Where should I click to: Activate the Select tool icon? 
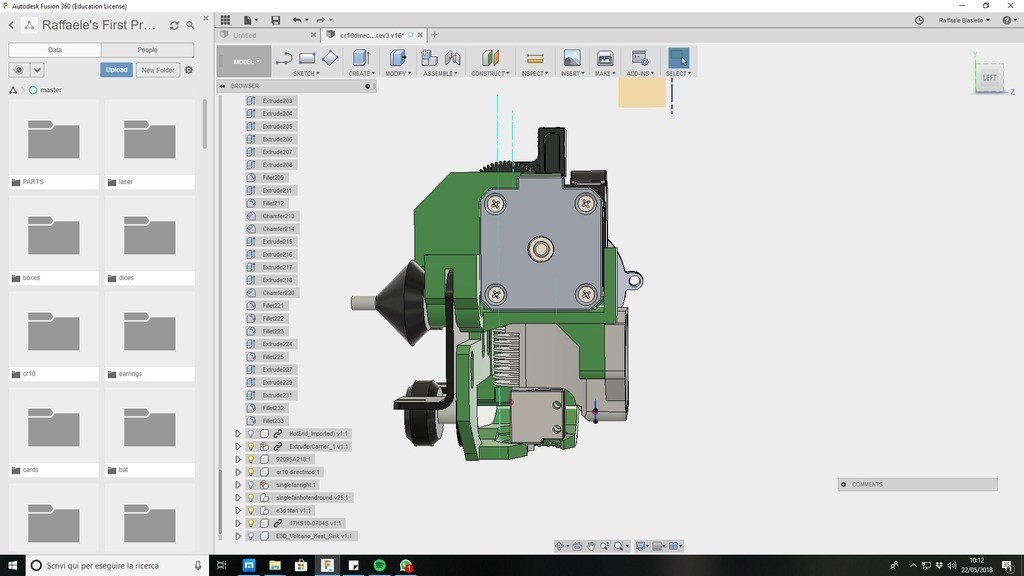click(x=679, y=58)
